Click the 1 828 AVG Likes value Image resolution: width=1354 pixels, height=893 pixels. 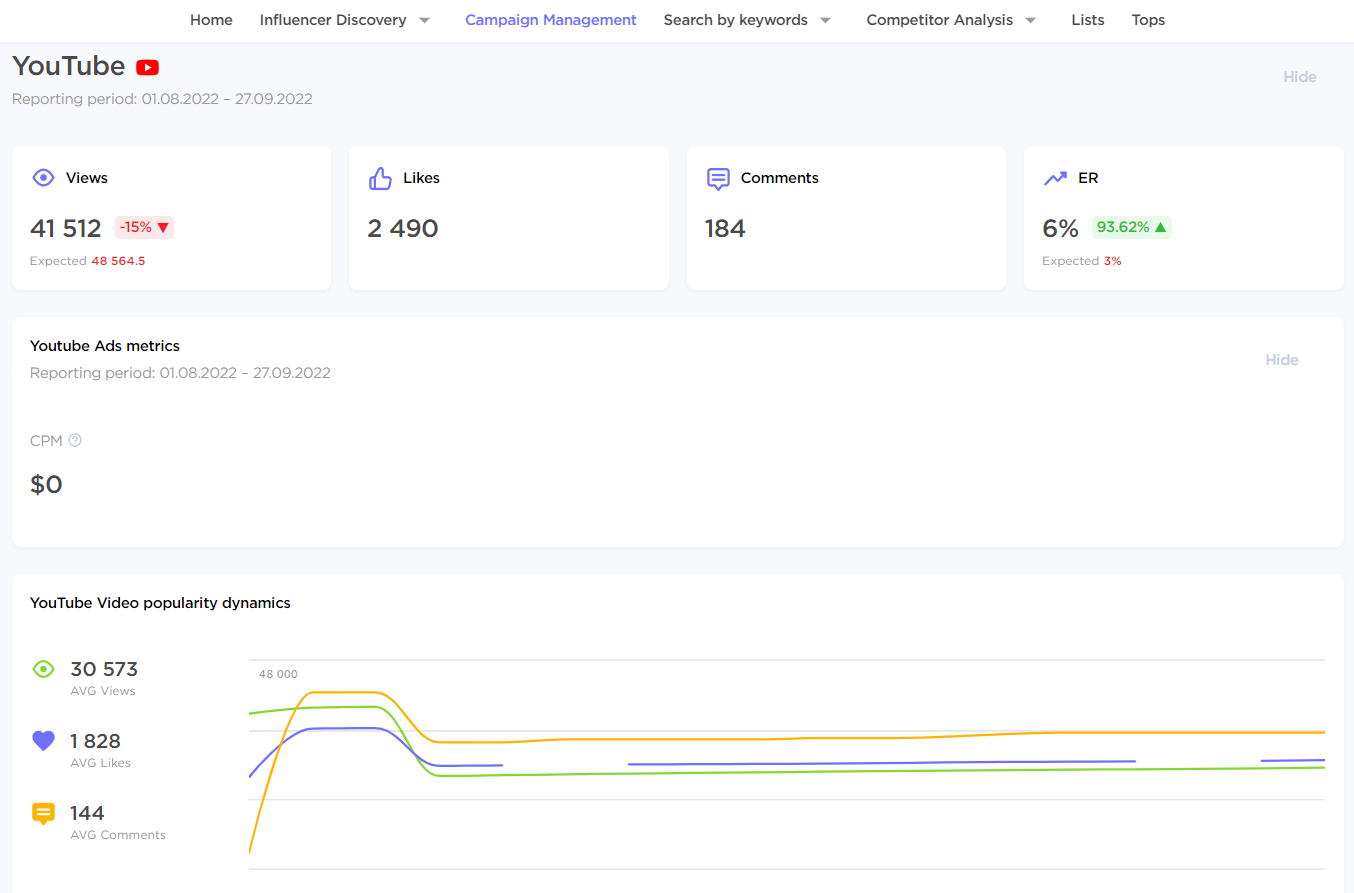click(x=95, y=741)
